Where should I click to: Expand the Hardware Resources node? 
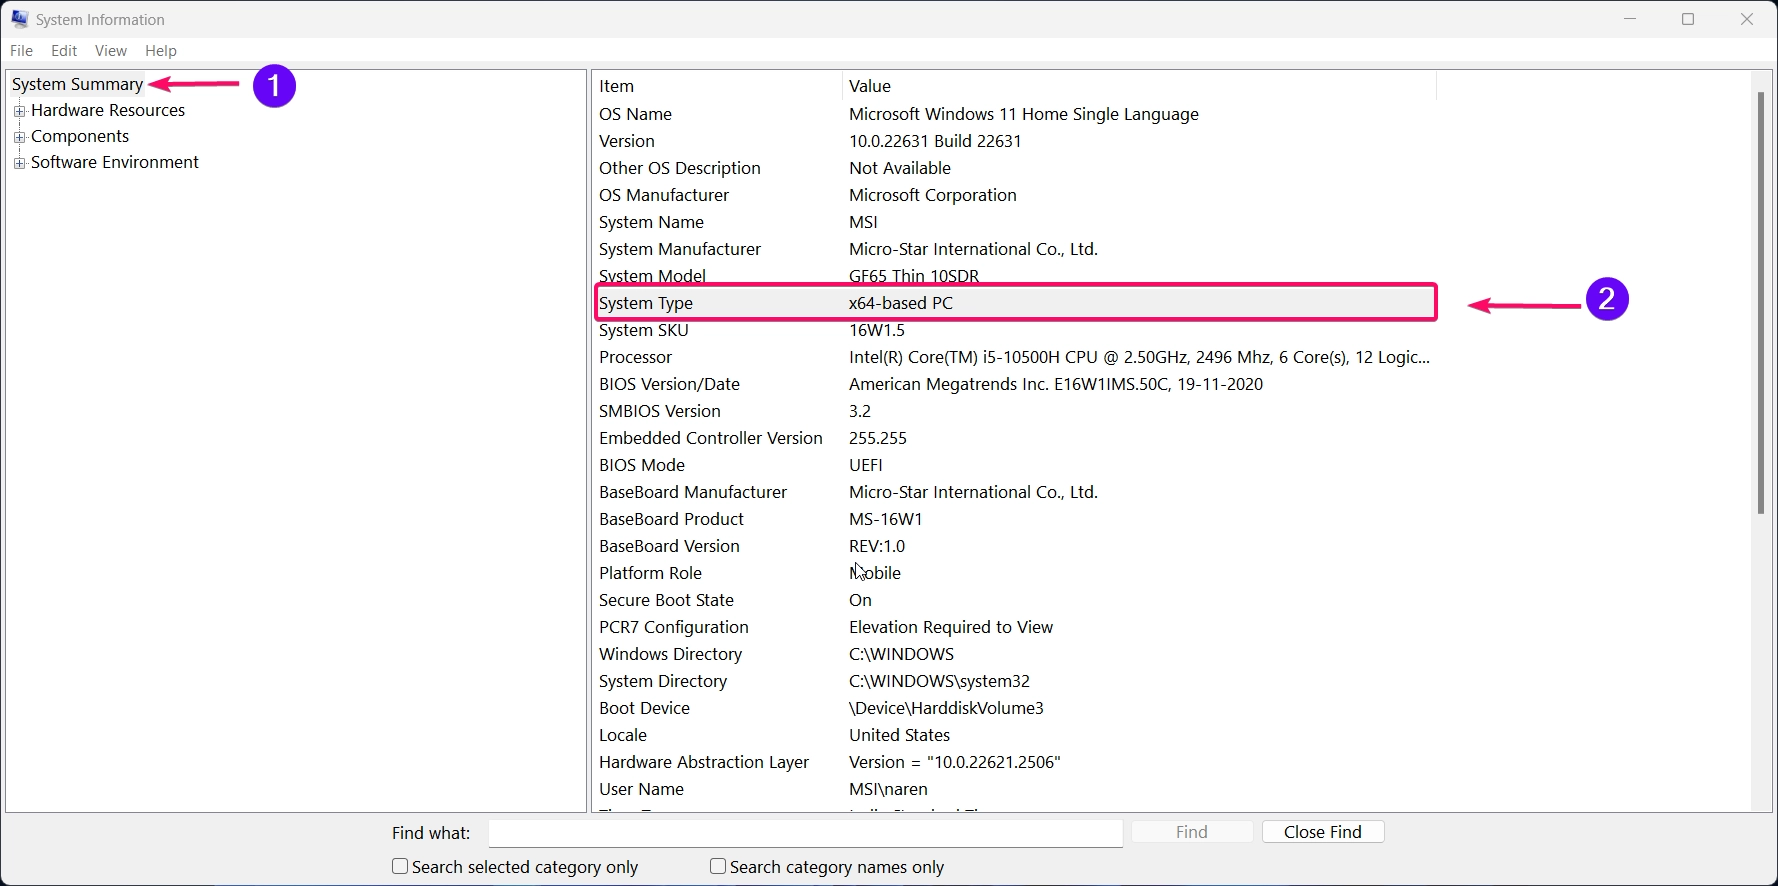19,111
